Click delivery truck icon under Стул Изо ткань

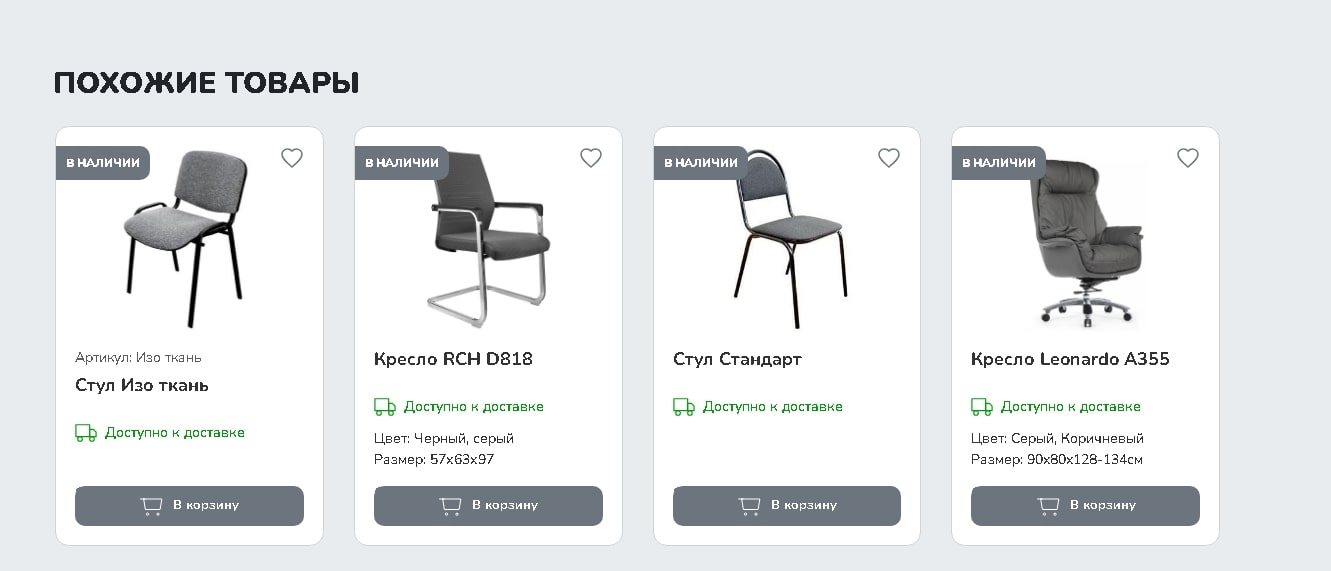pyautogui.click(x=86, y=433)
